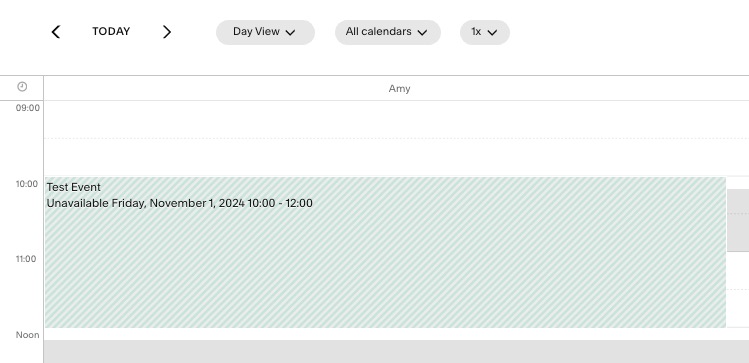Click the Noon time label
Viewport: 749px width, 363px height.
tap(28, 335)
